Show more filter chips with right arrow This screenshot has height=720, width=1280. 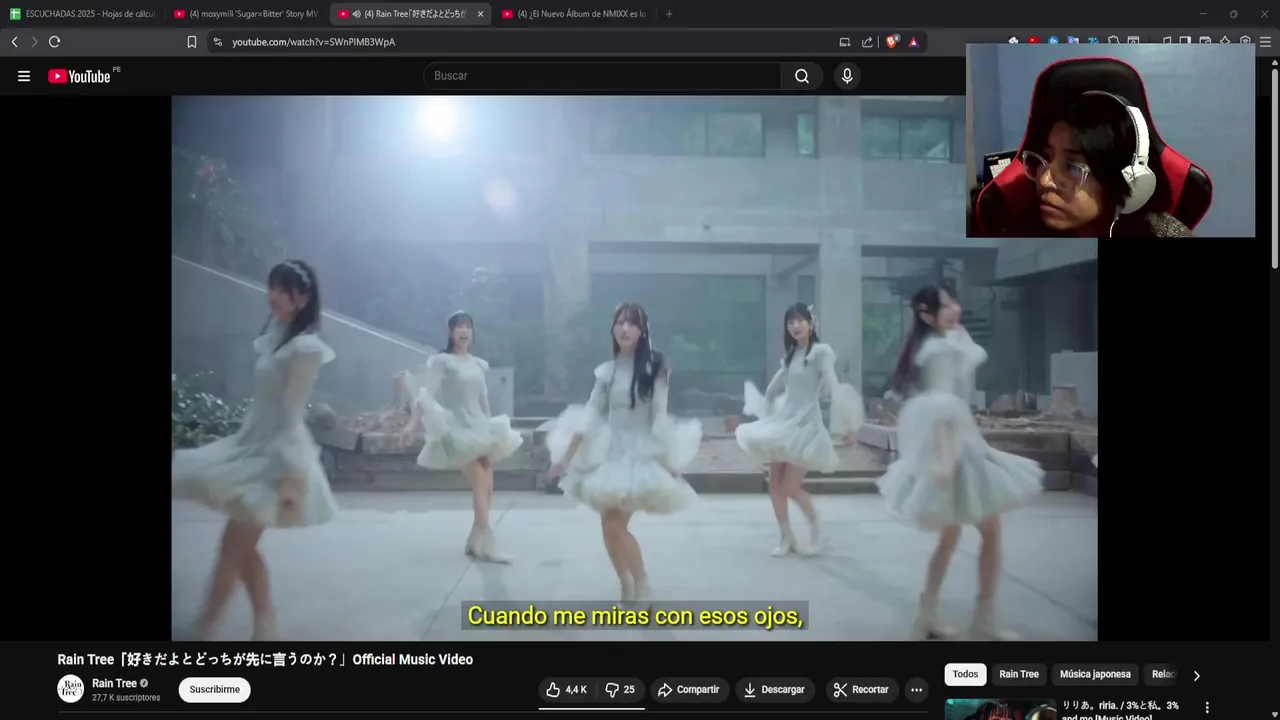[1196, 676]
